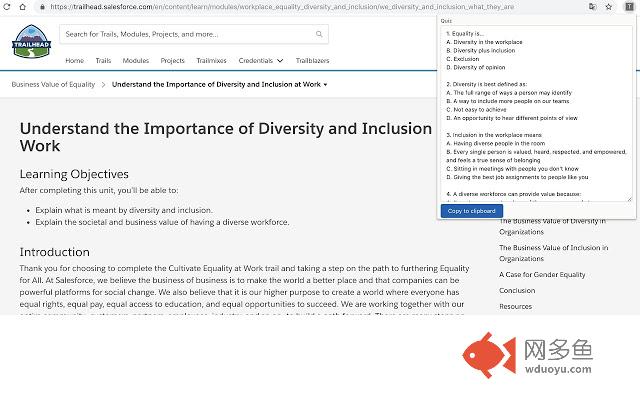Click the browser address bar URL

click(x=282, y=7)
